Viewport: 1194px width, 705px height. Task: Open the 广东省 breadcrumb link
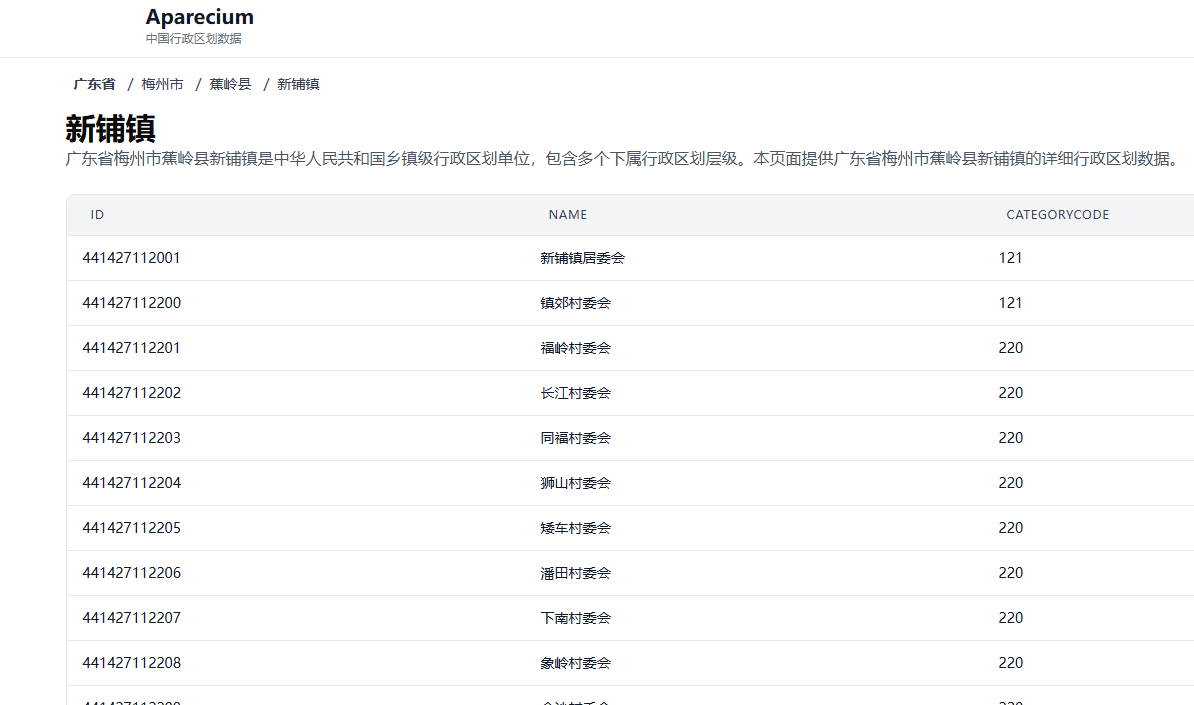pos(94,85)
